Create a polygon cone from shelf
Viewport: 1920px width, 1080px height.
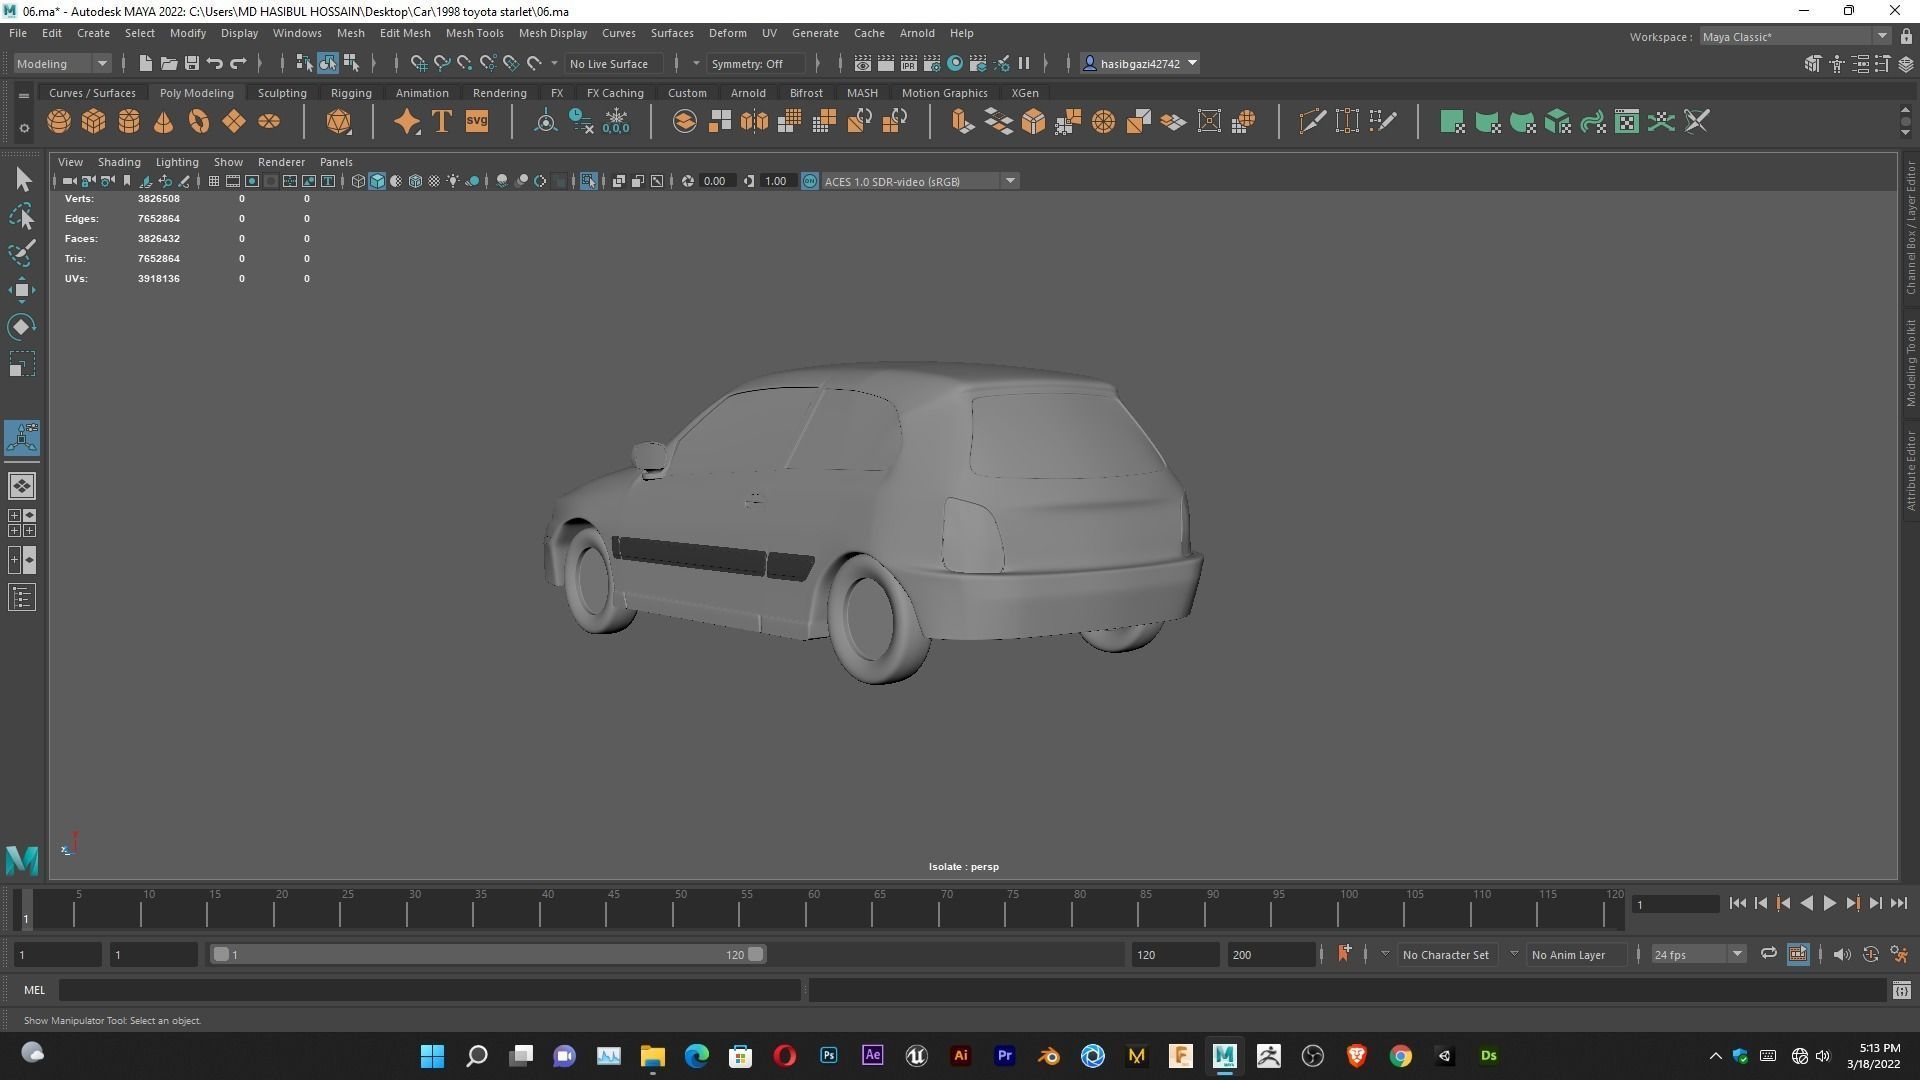[x=164, y=122]
